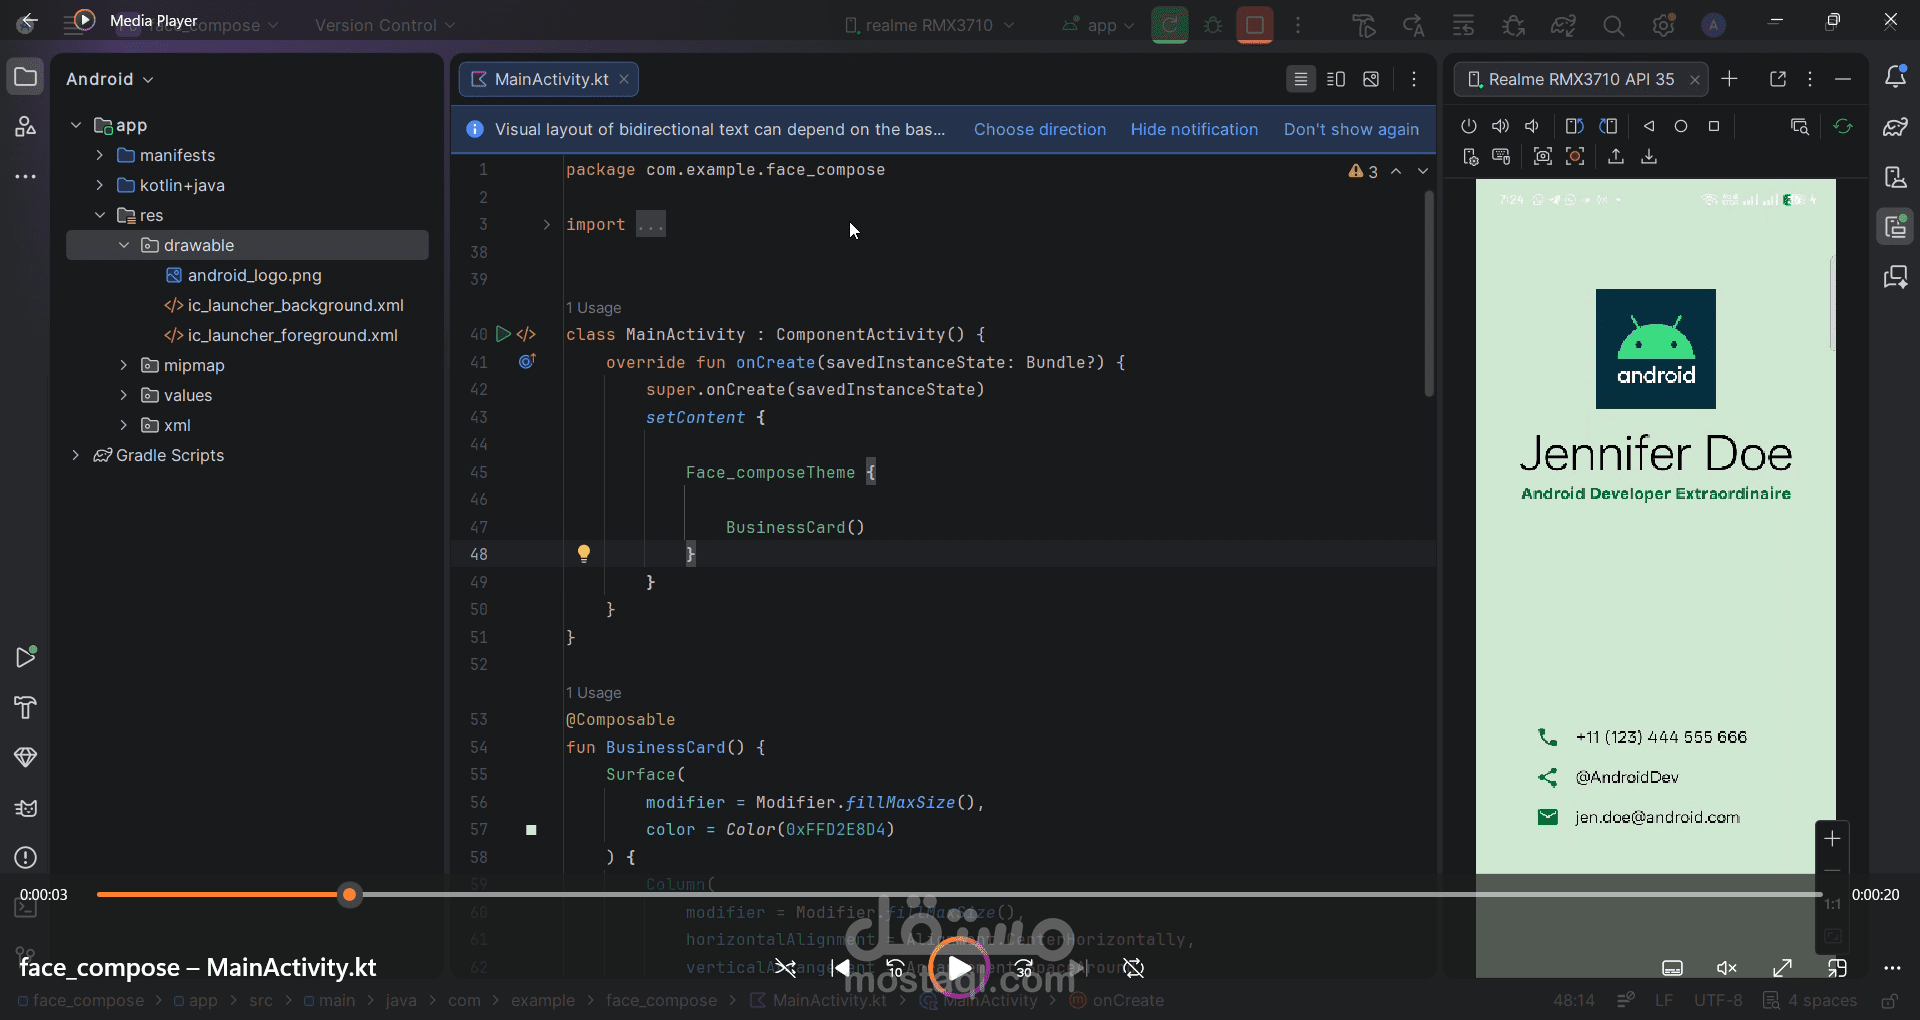Toggle Media Player mini player mode
This screenshot has height=1020, width=1920.
(1837, 968)
